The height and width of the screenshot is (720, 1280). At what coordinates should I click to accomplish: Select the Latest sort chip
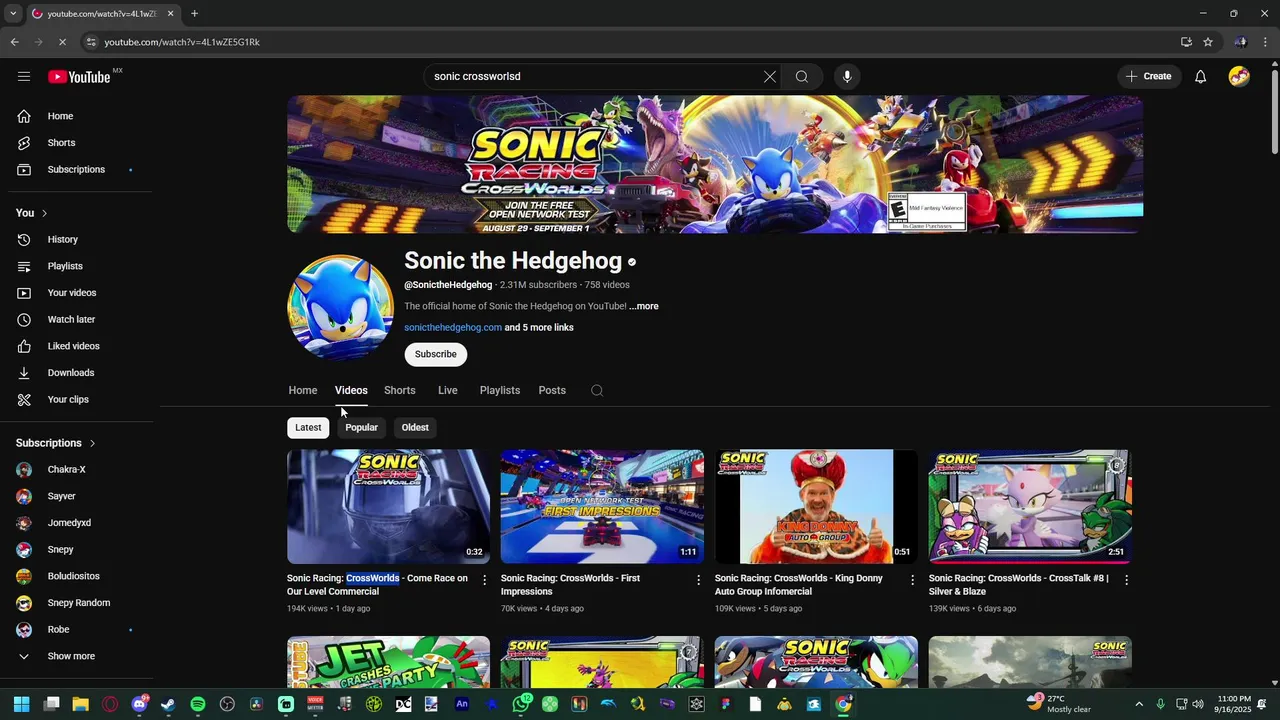pyautogui.click(x=308, y=428)
